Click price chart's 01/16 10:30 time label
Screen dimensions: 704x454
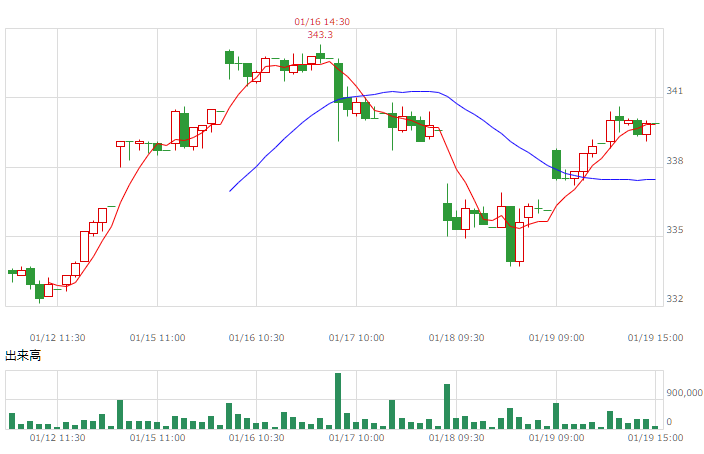pos(256,338)
